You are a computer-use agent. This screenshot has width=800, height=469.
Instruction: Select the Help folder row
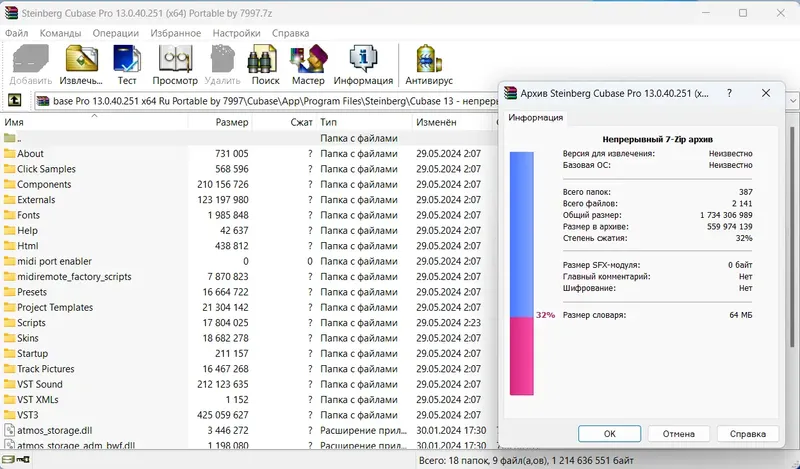pyautogui.click(x=248, y=230)
